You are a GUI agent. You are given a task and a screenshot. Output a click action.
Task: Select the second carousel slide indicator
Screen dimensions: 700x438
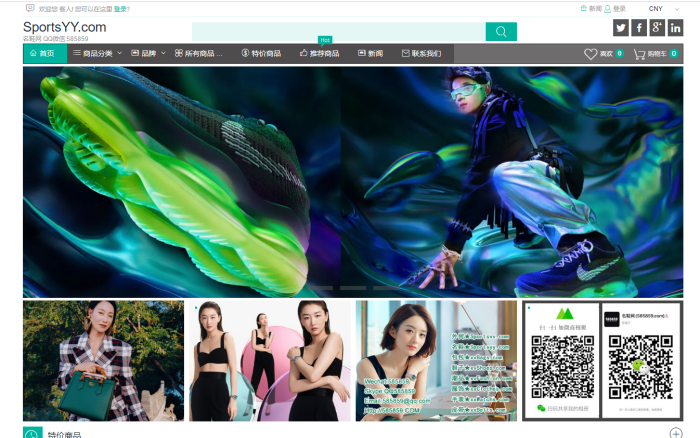click(352, 288)
